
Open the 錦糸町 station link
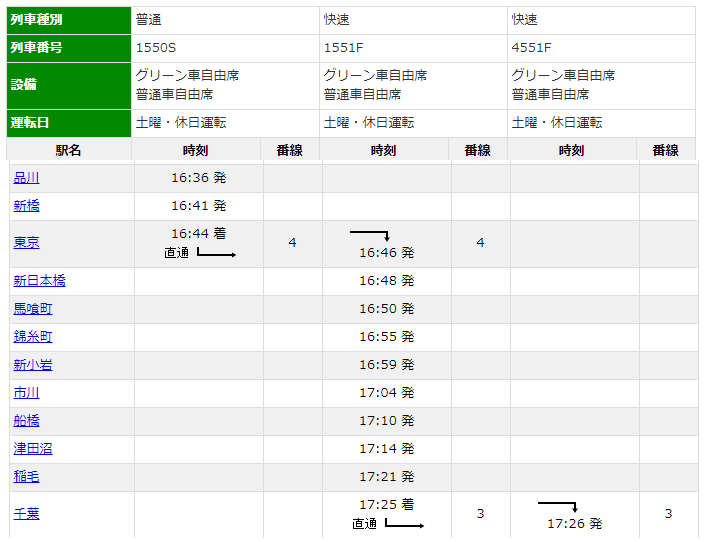[x=33, y=337]
